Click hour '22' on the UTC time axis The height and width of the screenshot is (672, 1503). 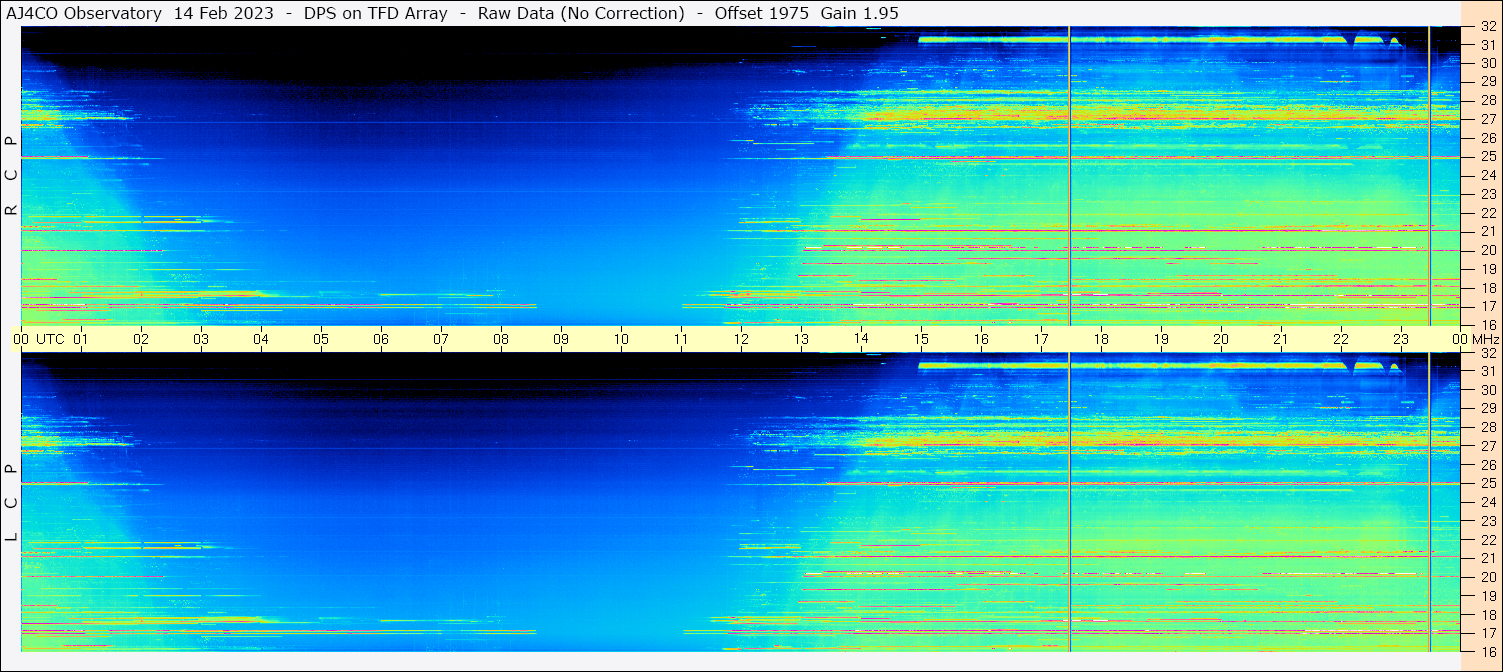1341,339
